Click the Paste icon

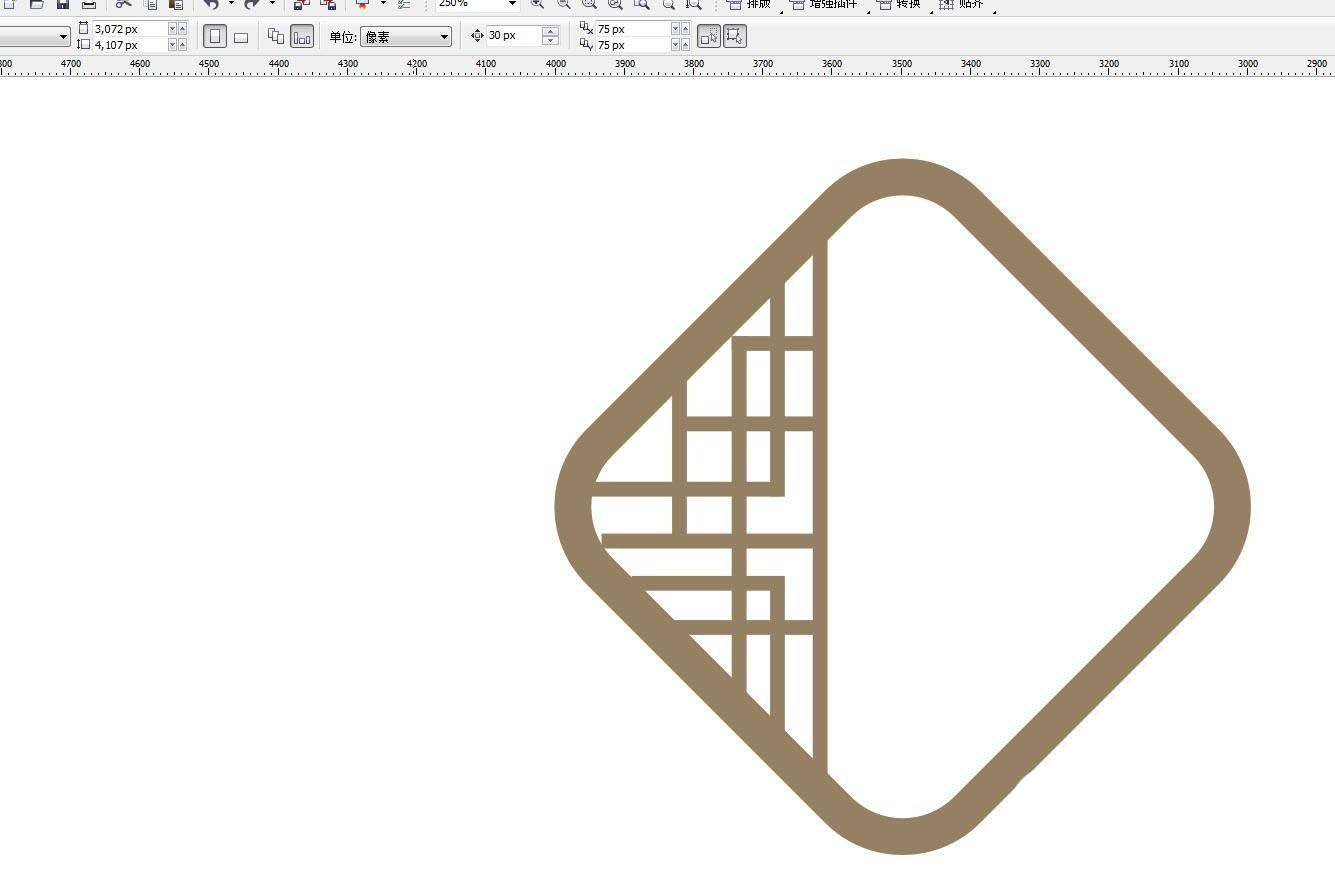tap(176, 4)
